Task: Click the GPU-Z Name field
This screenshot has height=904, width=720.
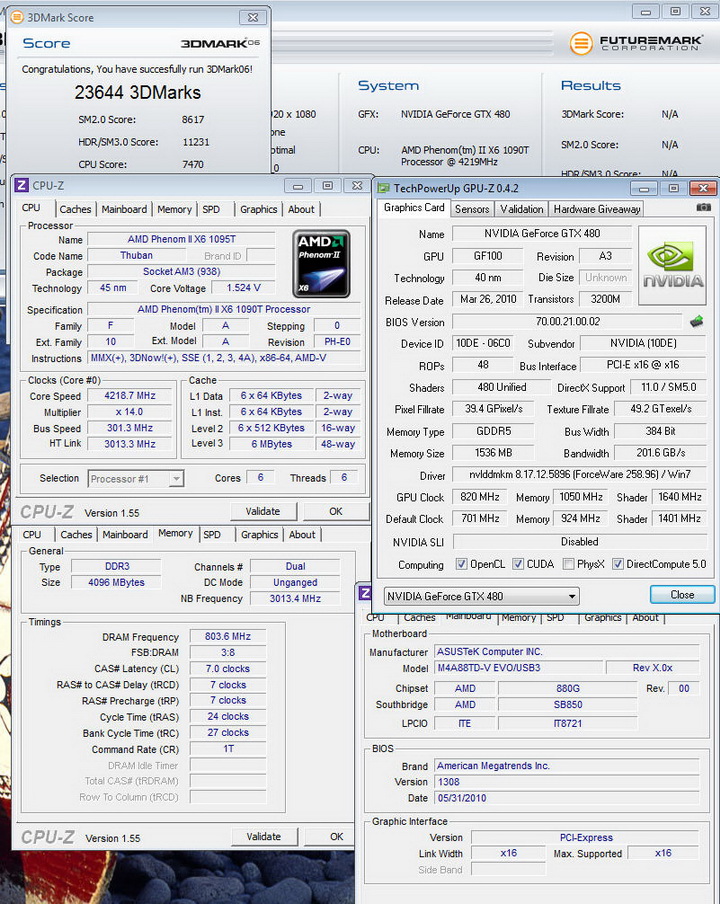Action: [x=542, y=233]
